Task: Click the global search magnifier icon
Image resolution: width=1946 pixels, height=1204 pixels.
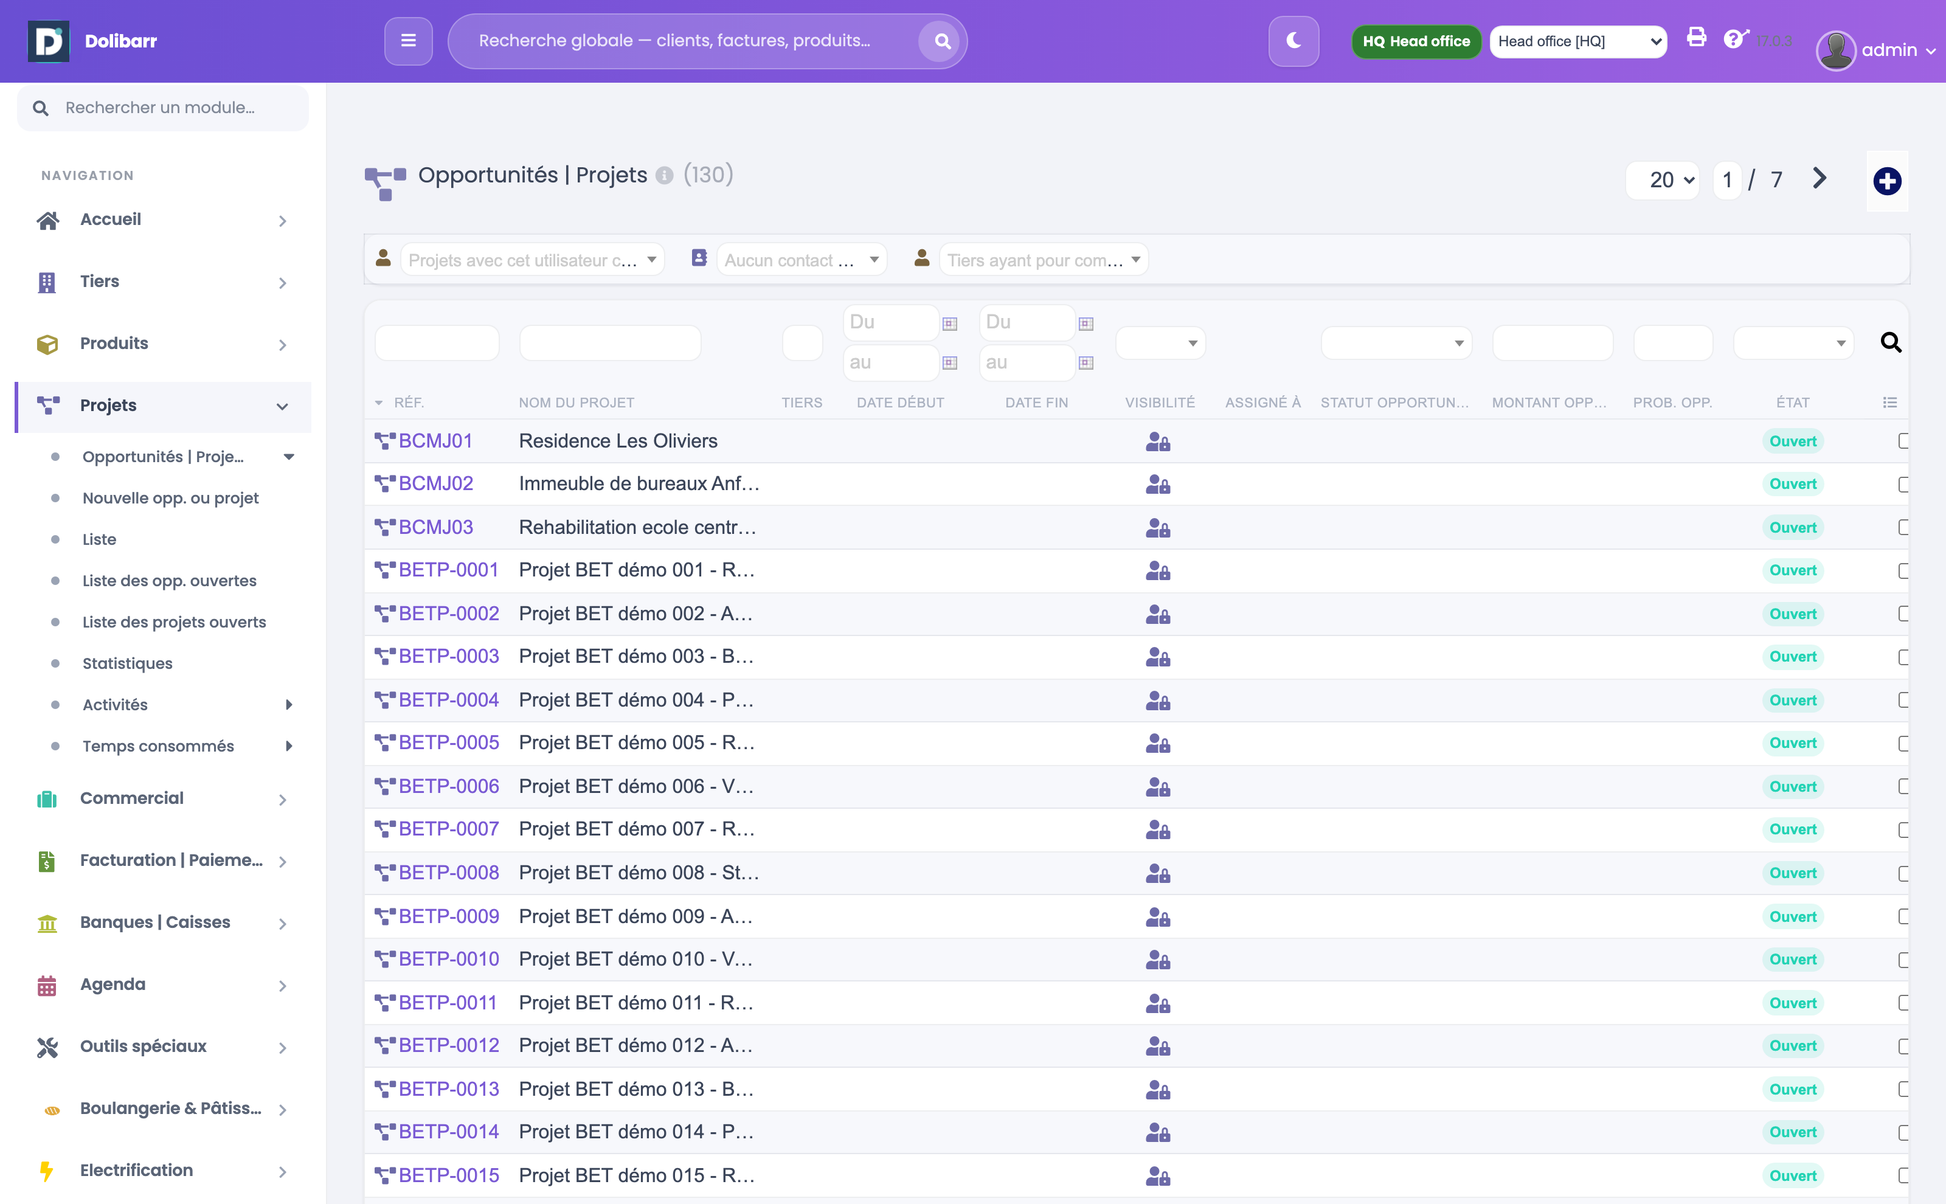Action: pyautogui.click(x=941, y=41)
